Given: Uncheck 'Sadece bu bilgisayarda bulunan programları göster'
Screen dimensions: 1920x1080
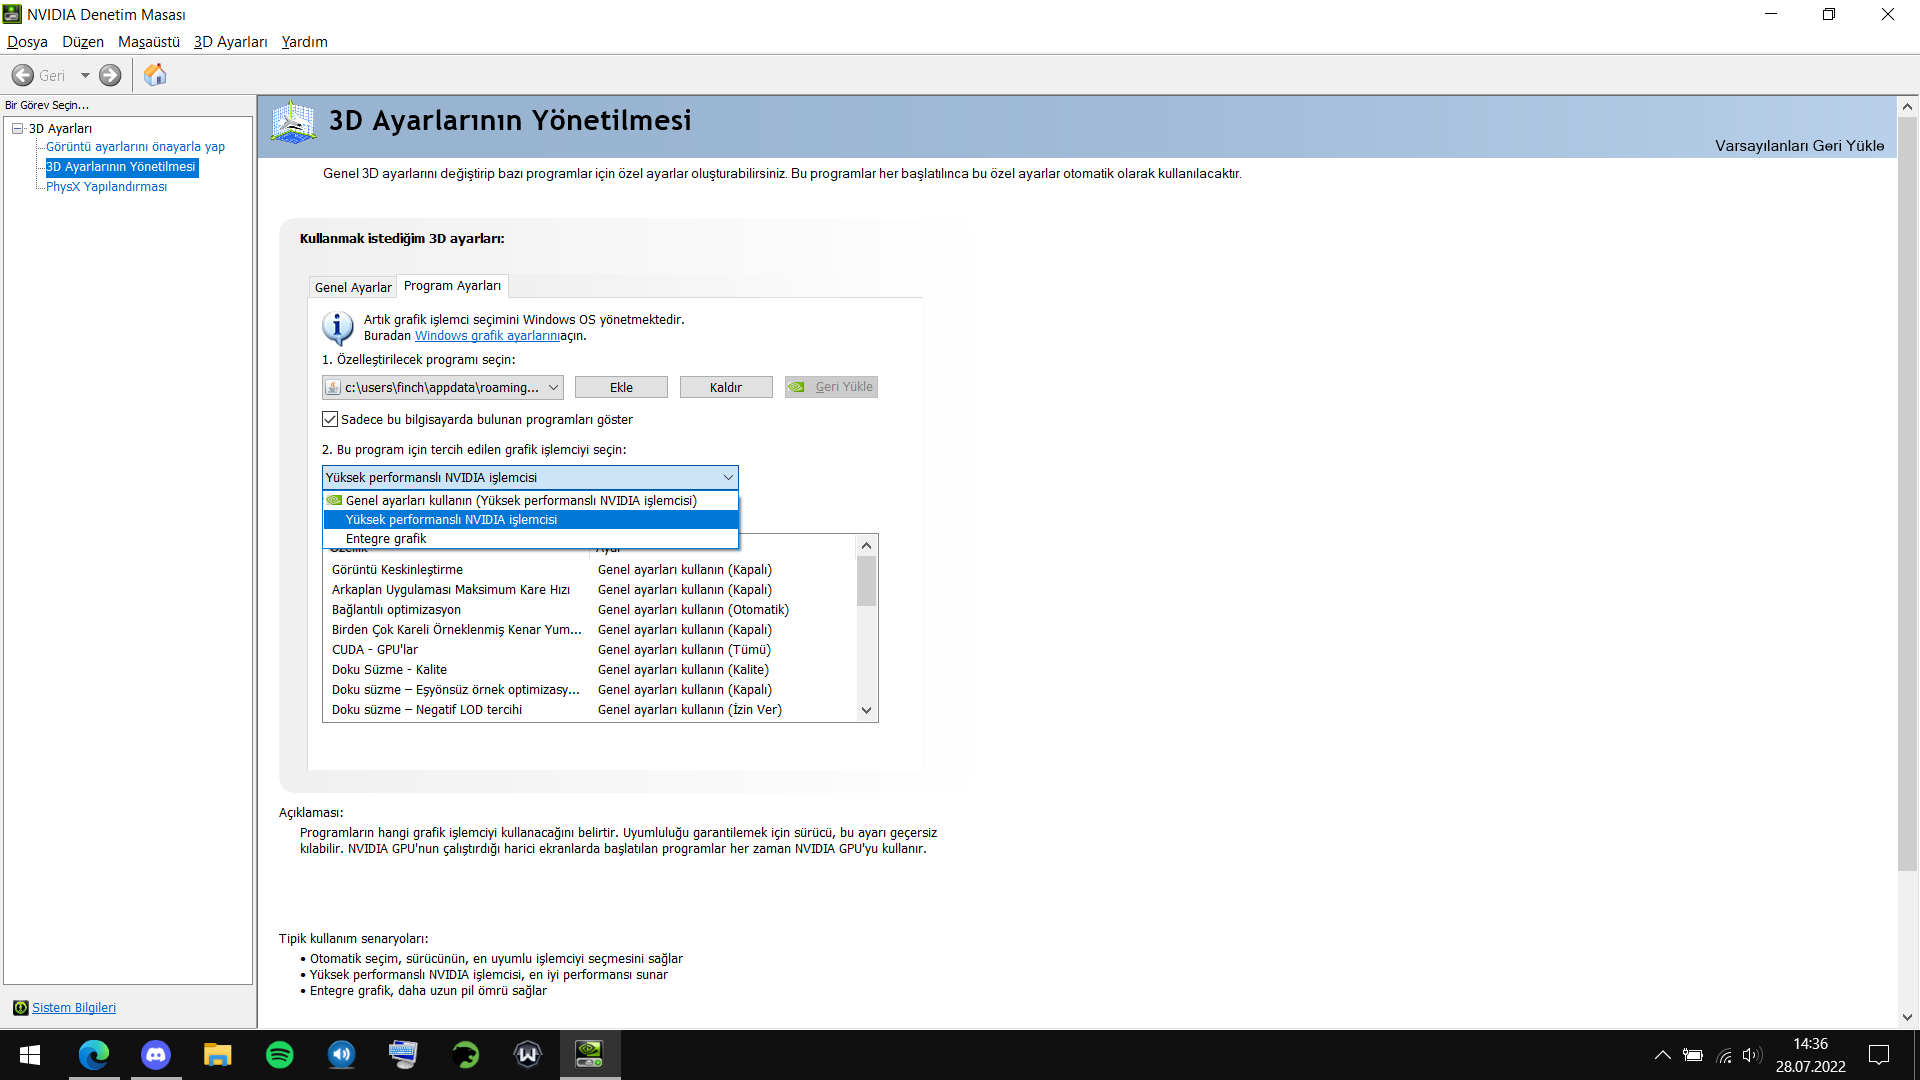Looking at the screenshot, I should 330,419.
